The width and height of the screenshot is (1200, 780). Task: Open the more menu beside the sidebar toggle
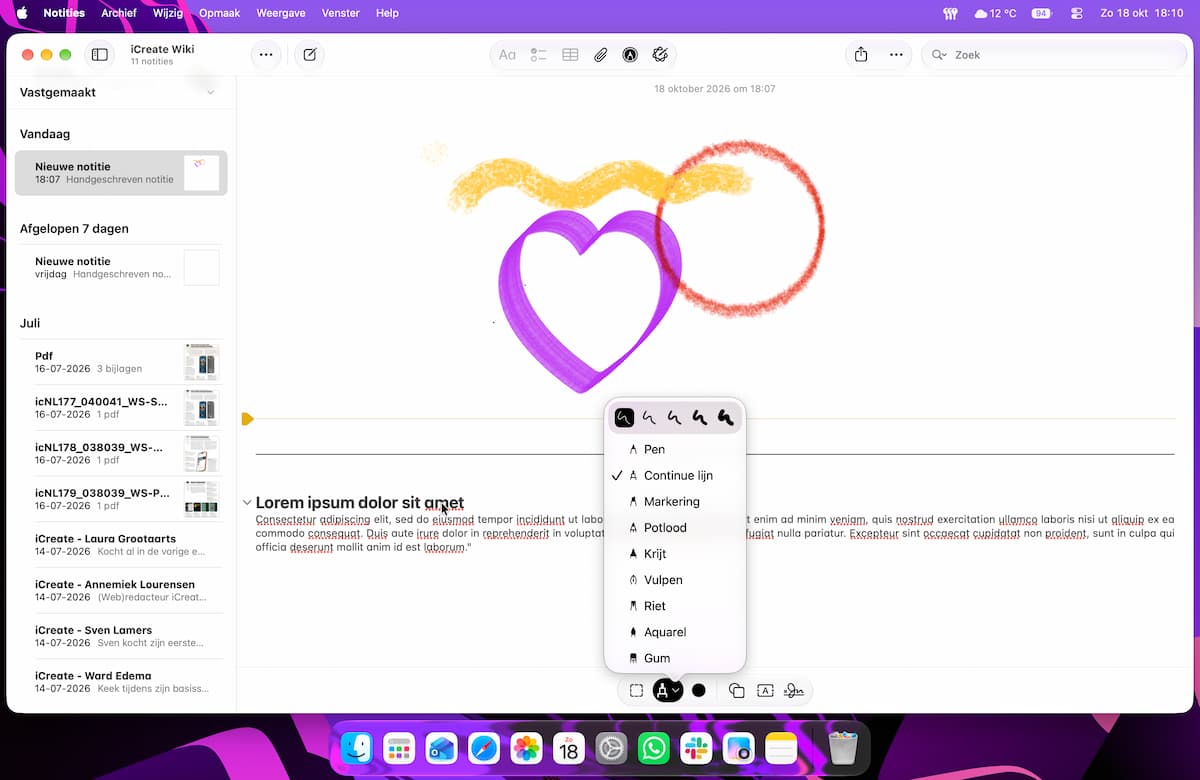click(266, 55)
